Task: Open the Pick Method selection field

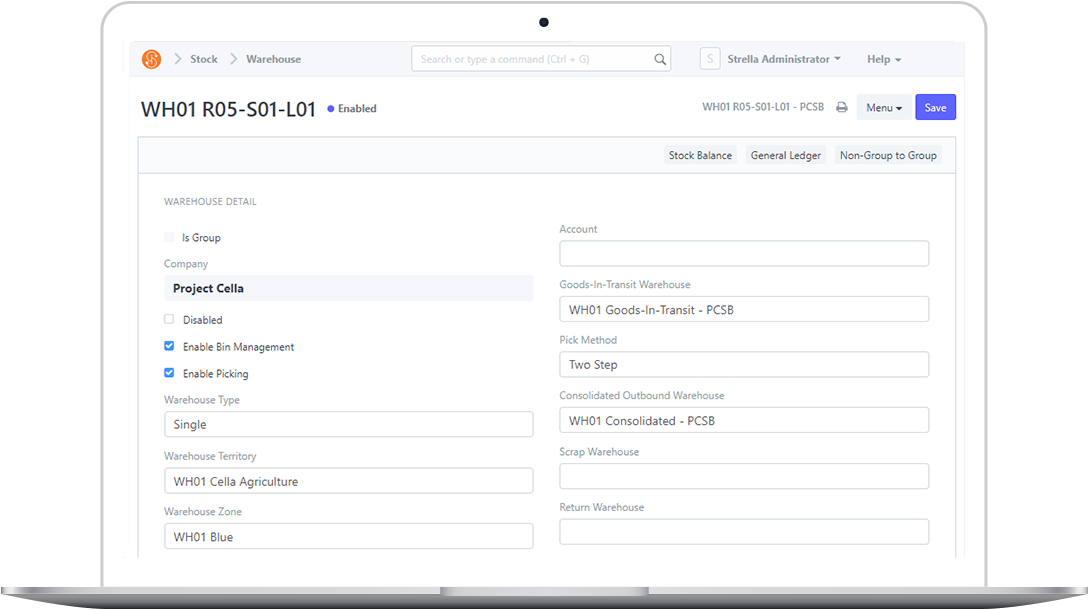Action: coord(744,364)
